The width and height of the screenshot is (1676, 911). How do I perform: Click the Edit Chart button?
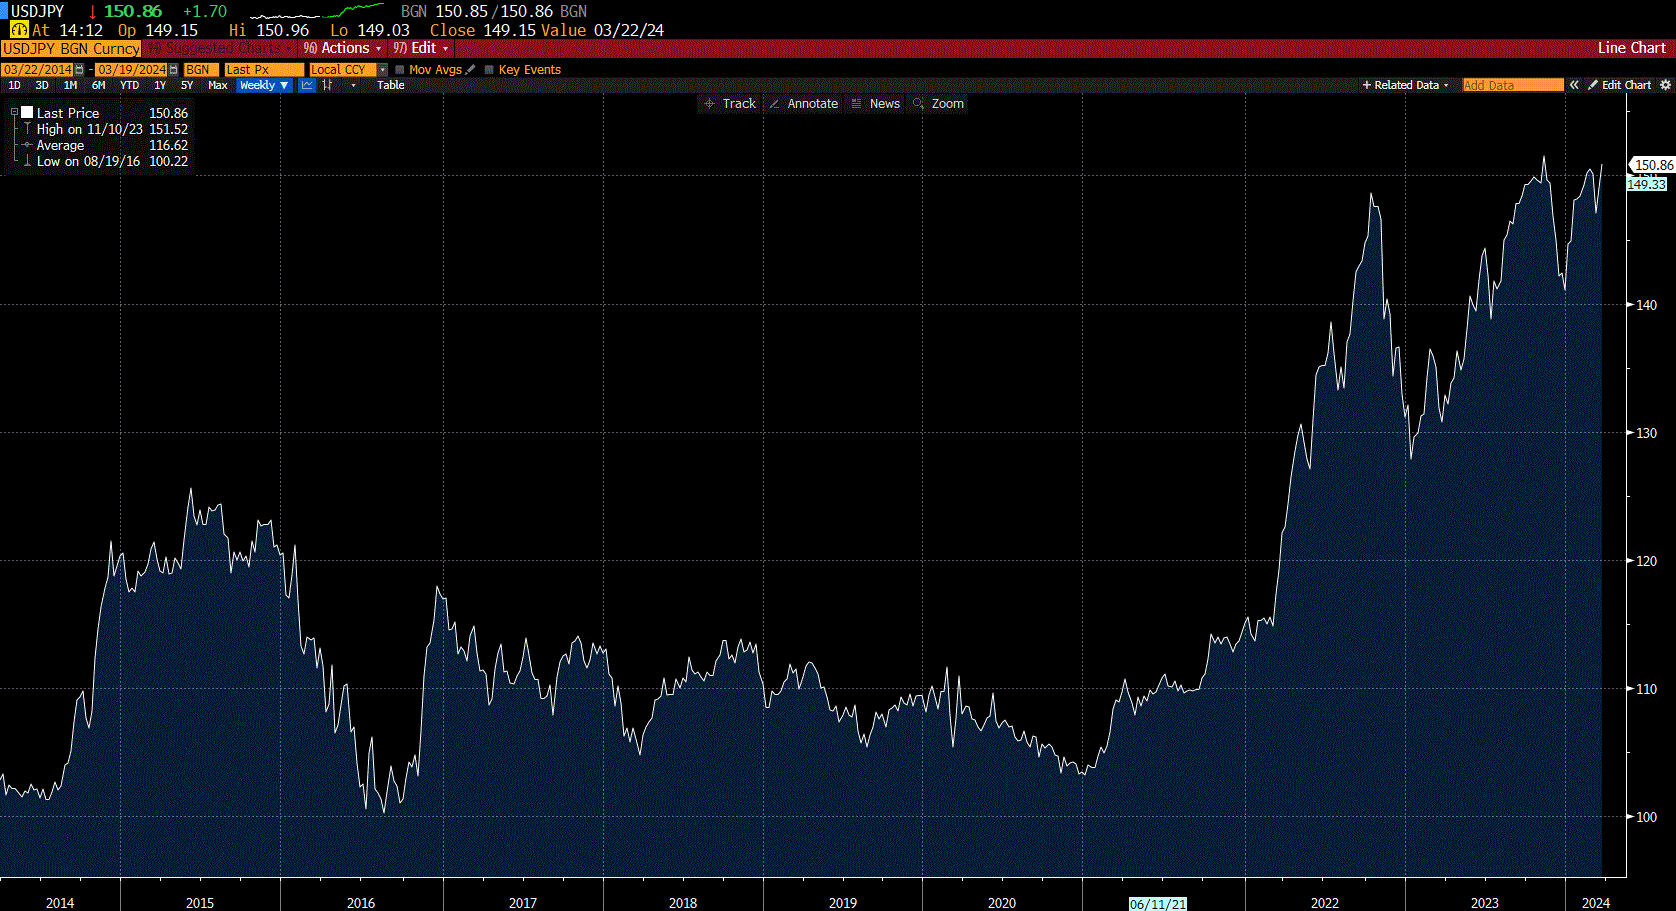pos(1619,85)
